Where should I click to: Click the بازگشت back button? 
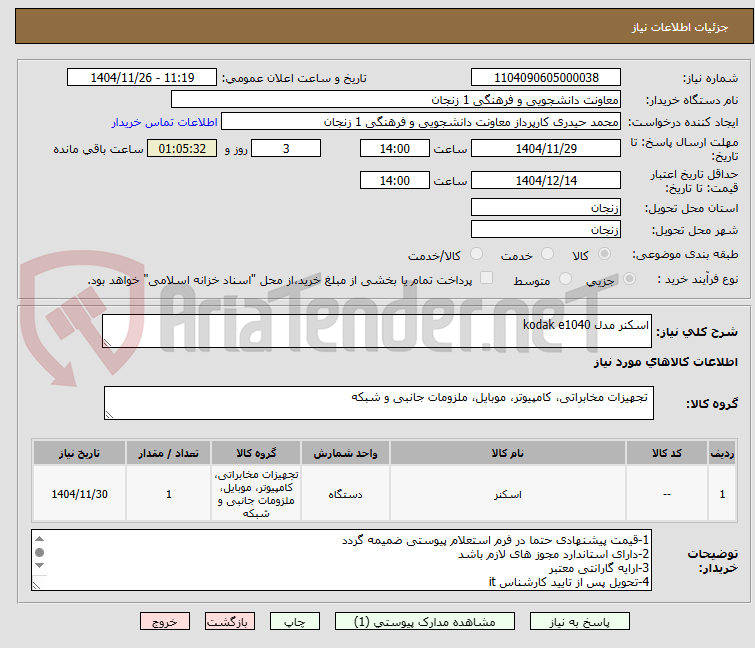coord(229,622)
